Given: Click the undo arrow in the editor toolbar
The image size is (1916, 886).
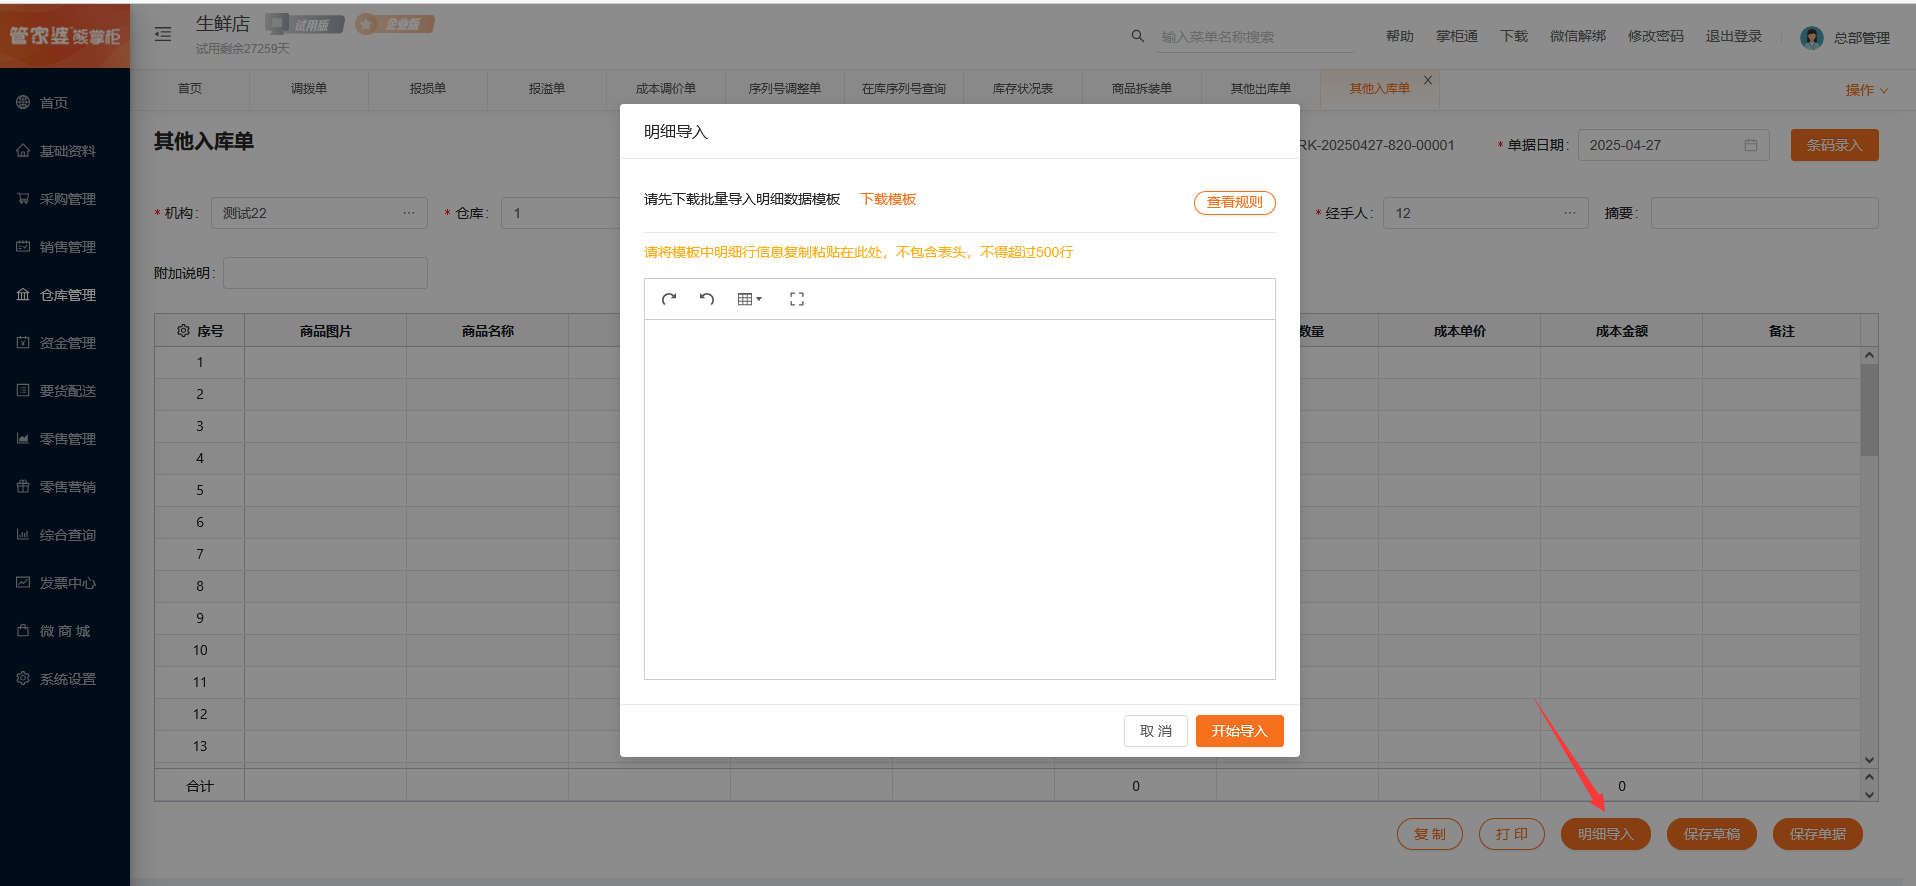Looking at the screenshot, I should click(x=707, y=299).
